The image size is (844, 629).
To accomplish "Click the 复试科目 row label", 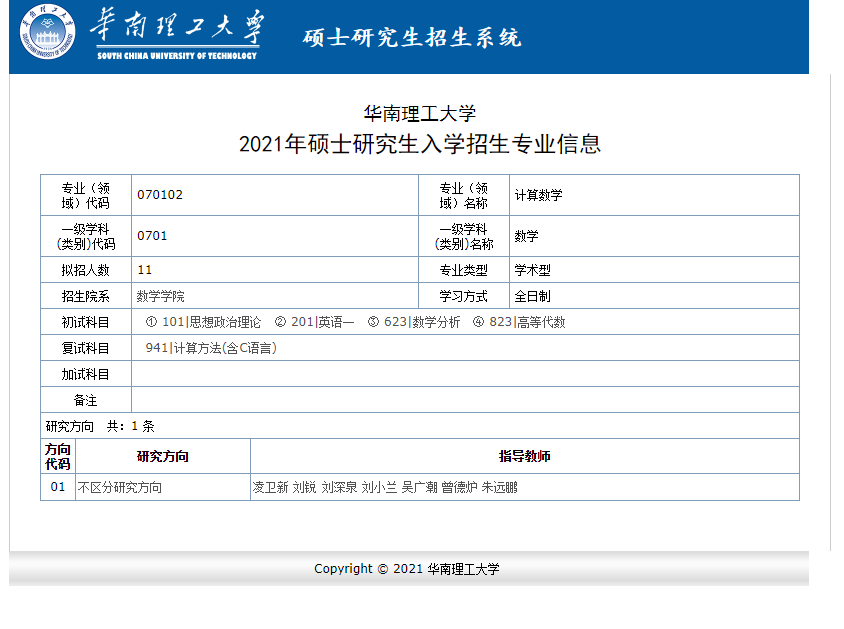I will 86,348.
